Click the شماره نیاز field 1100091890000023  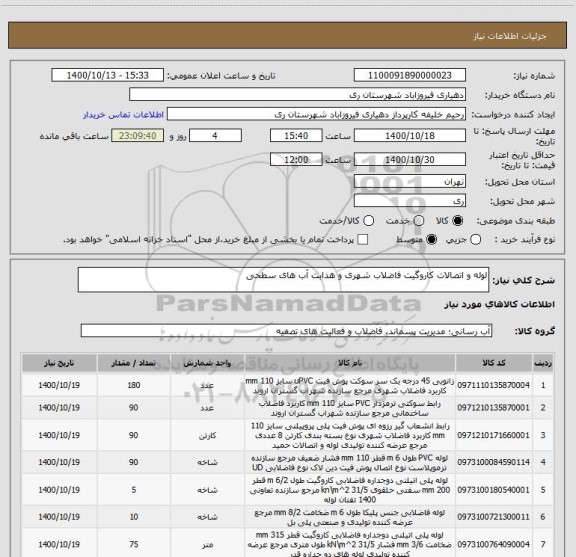click(x=410, y=75)
